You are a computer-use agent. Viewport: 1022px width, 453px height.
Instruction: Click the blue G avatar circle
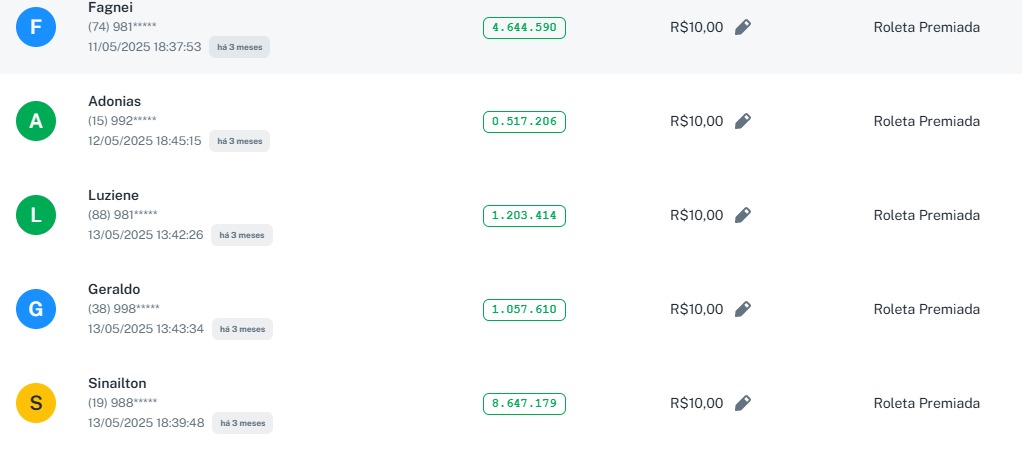(36, 309)
